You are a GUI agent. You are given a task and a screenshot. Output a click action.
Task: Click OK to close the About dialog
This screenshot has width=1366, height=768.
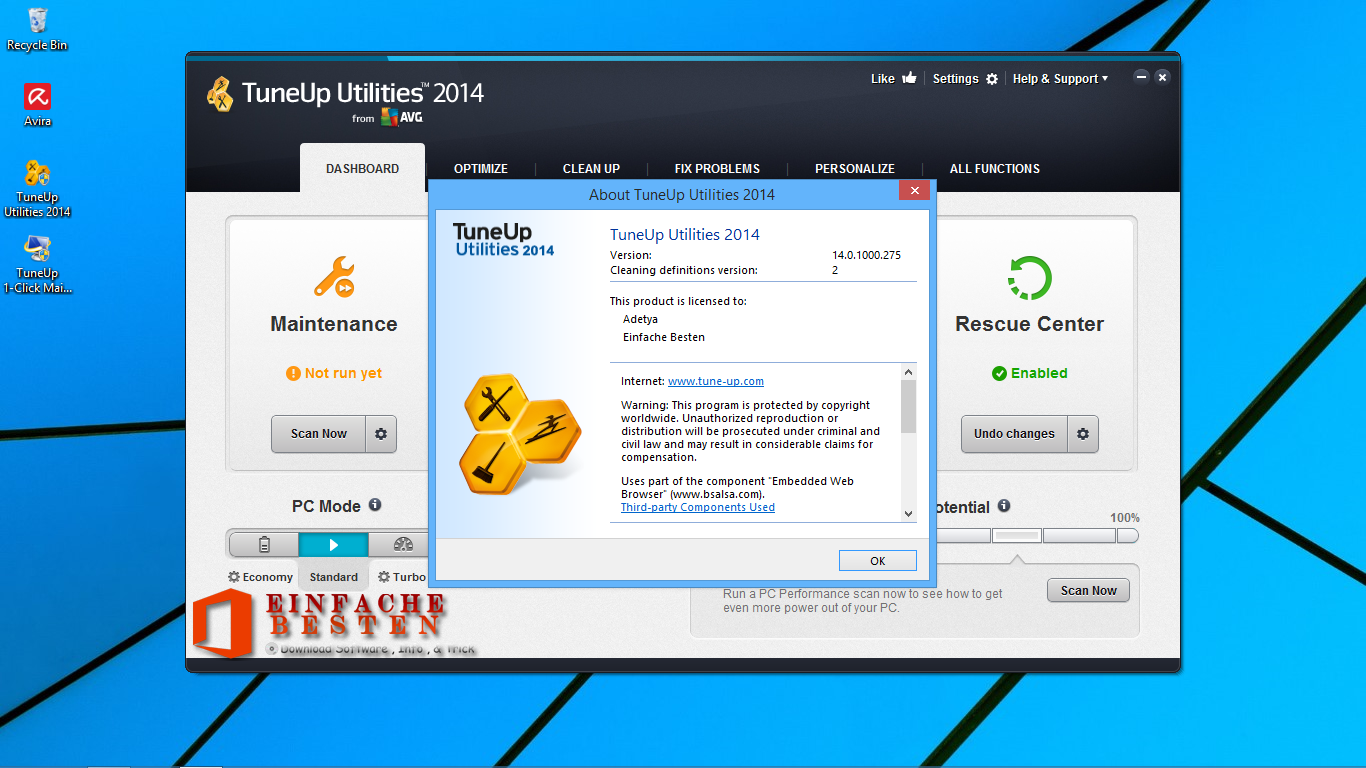tap(877, 560)
